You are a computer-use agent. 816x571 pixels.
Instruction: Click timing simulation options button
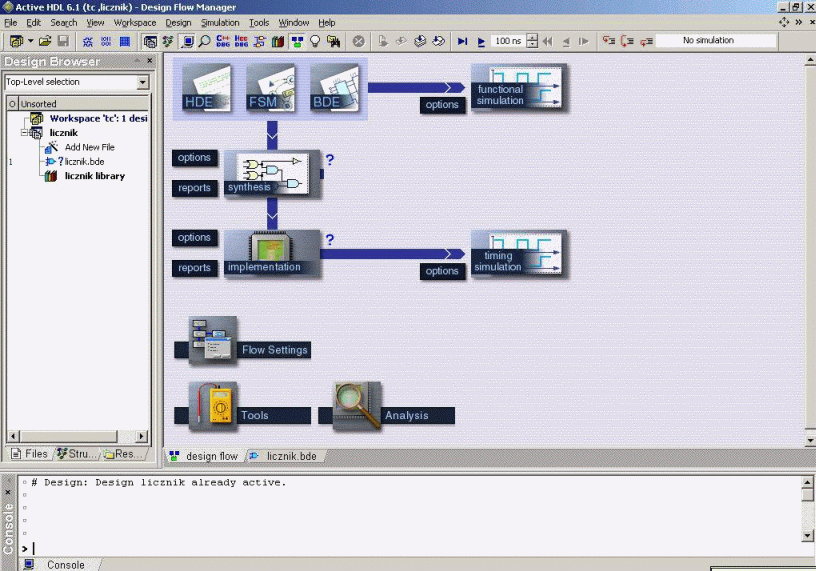pyautogui.click(x=442, y=271)
